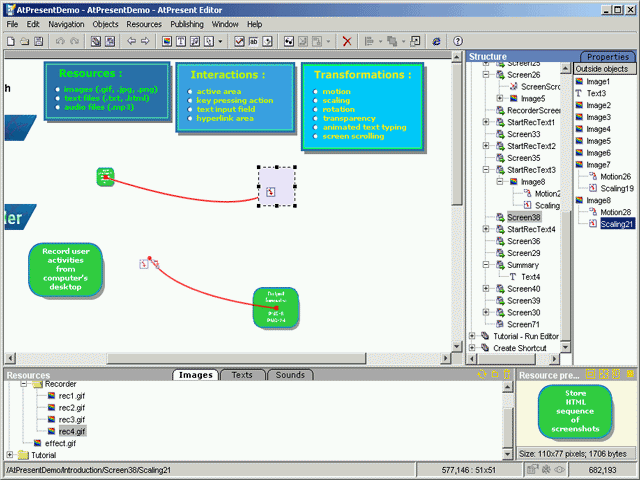Open the dropdown arrow next to align icon
Viewport: 640px width, 480px height.
point(380,41)
